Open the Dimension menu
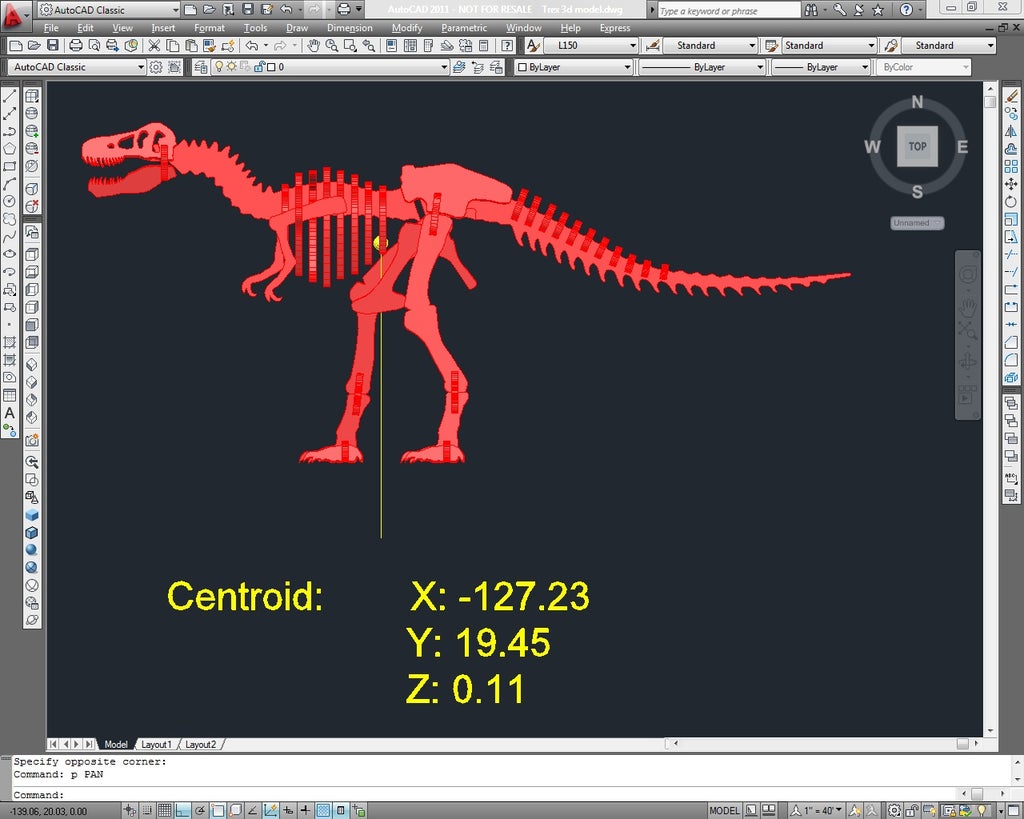 pyautogui.click(x=350, y=28)
